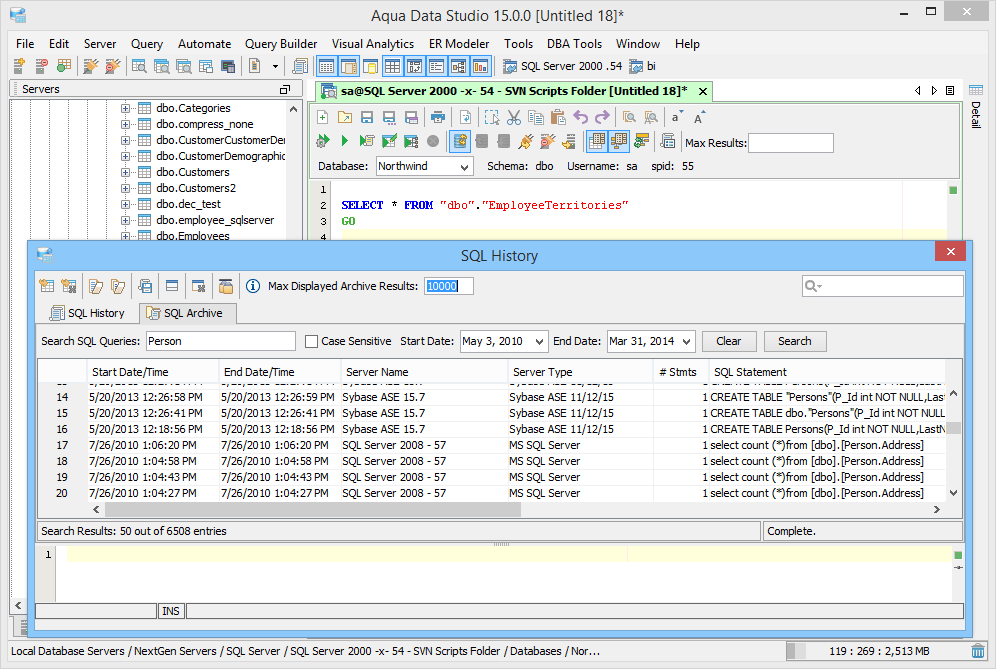This screenshot has height=669, width=996.
Task: Click the open file folder icon in query toolbar
Action: [344, 117]
